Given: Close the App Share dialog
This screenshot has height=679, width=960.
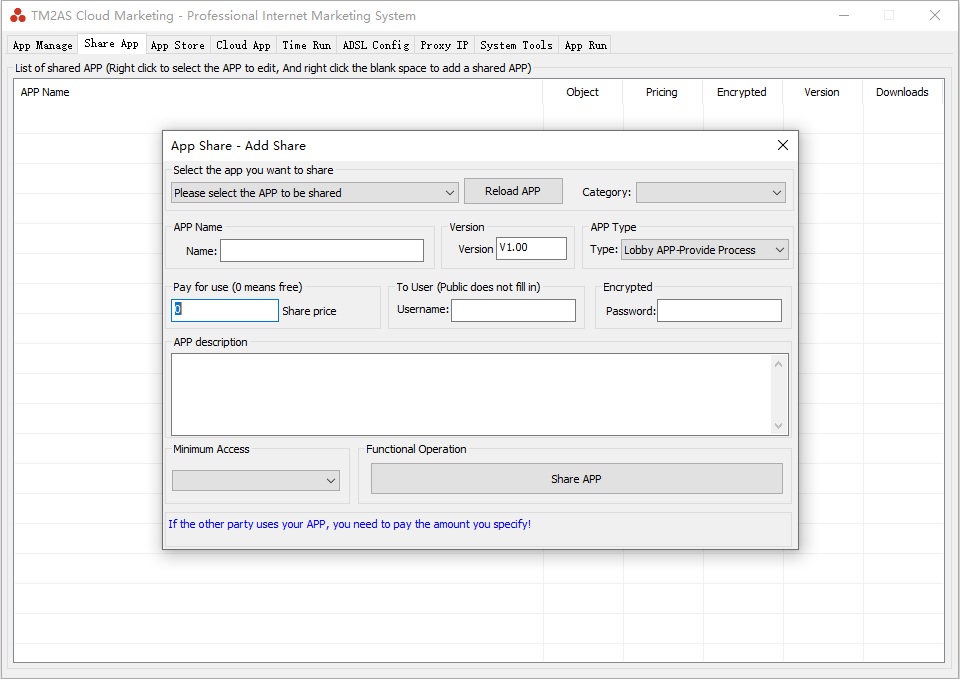Looking at the screenshot, I should pyautogui.click(x=783, y=145).
